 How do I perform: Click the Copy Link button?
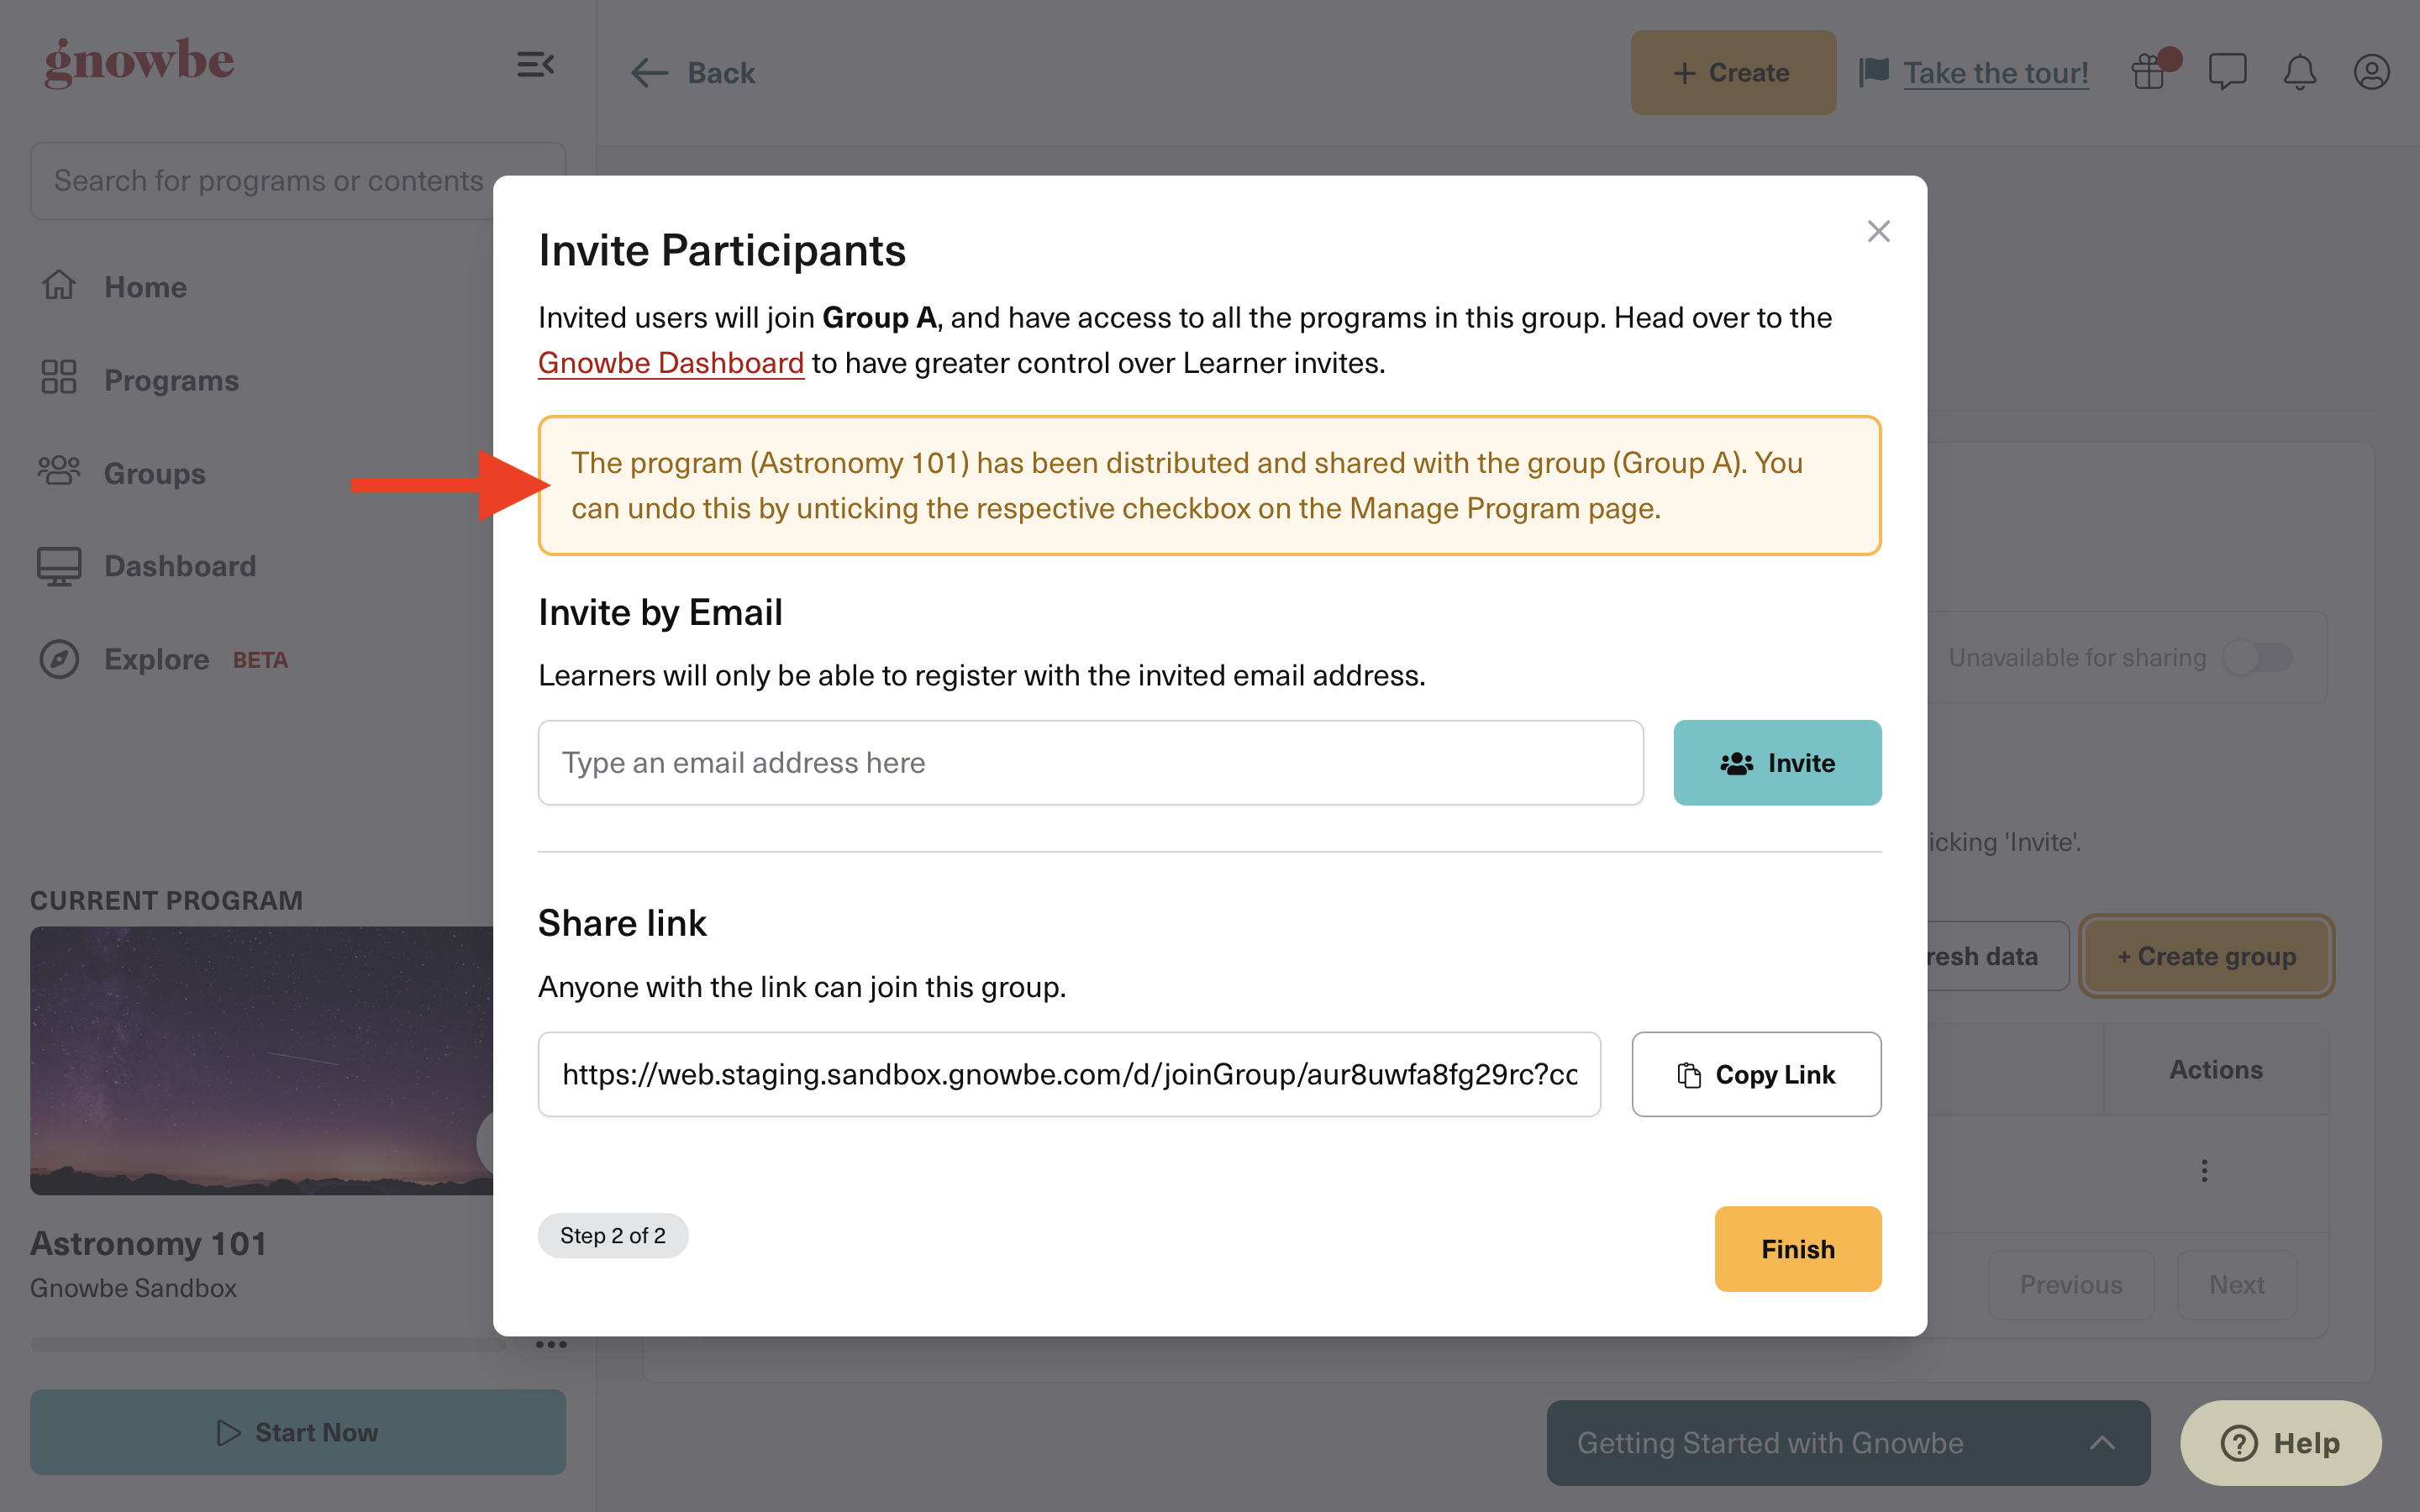click(1756, 1074)
